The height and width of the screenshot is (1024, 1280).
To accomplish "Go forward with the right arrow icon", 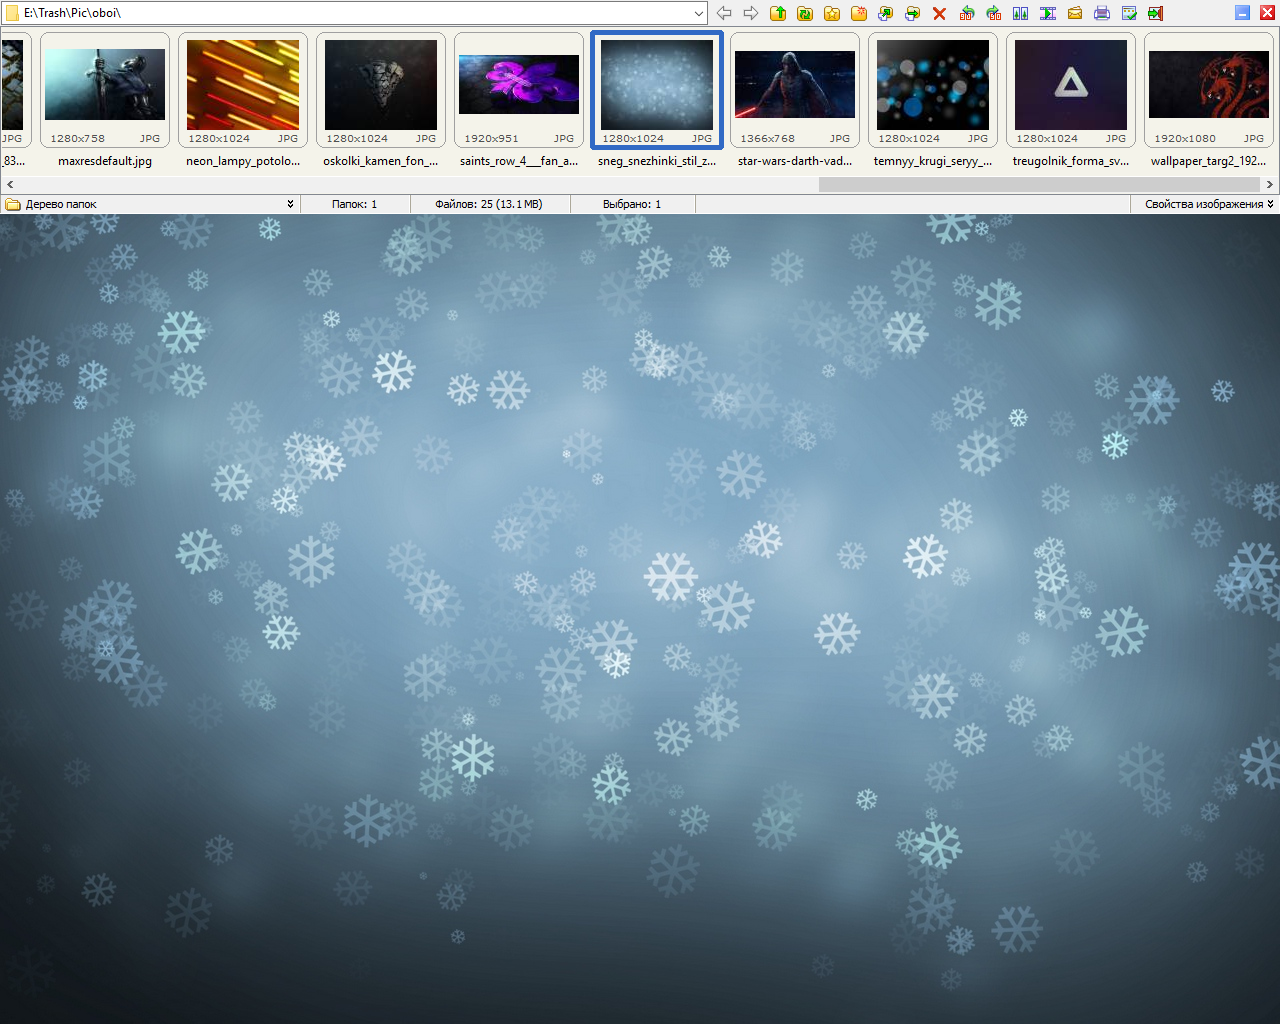I will 751,13.
